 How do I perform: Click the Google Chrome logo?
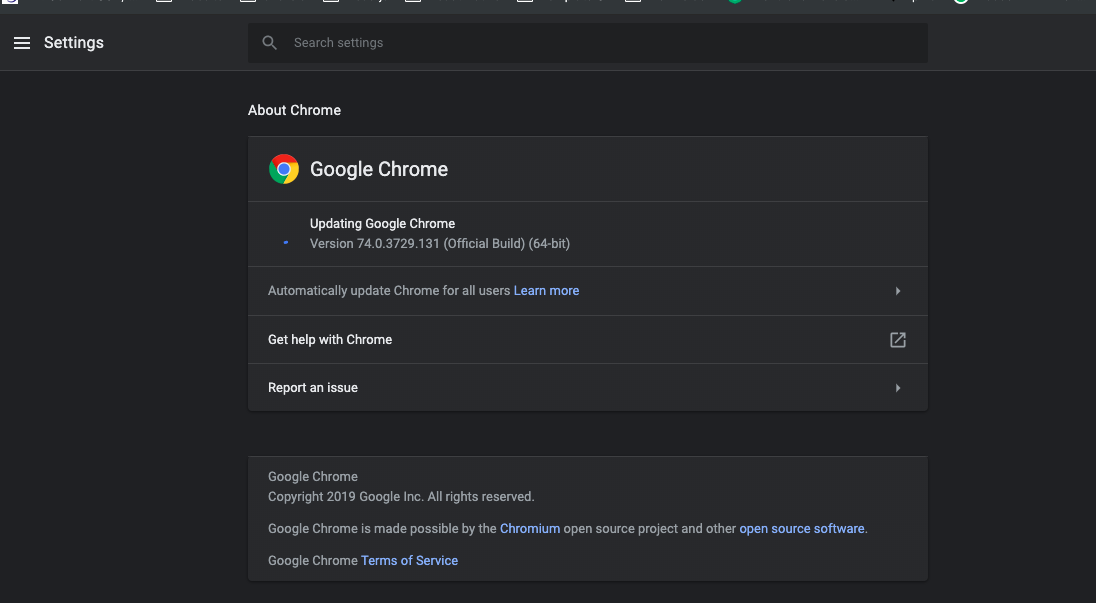pos(284,169)
